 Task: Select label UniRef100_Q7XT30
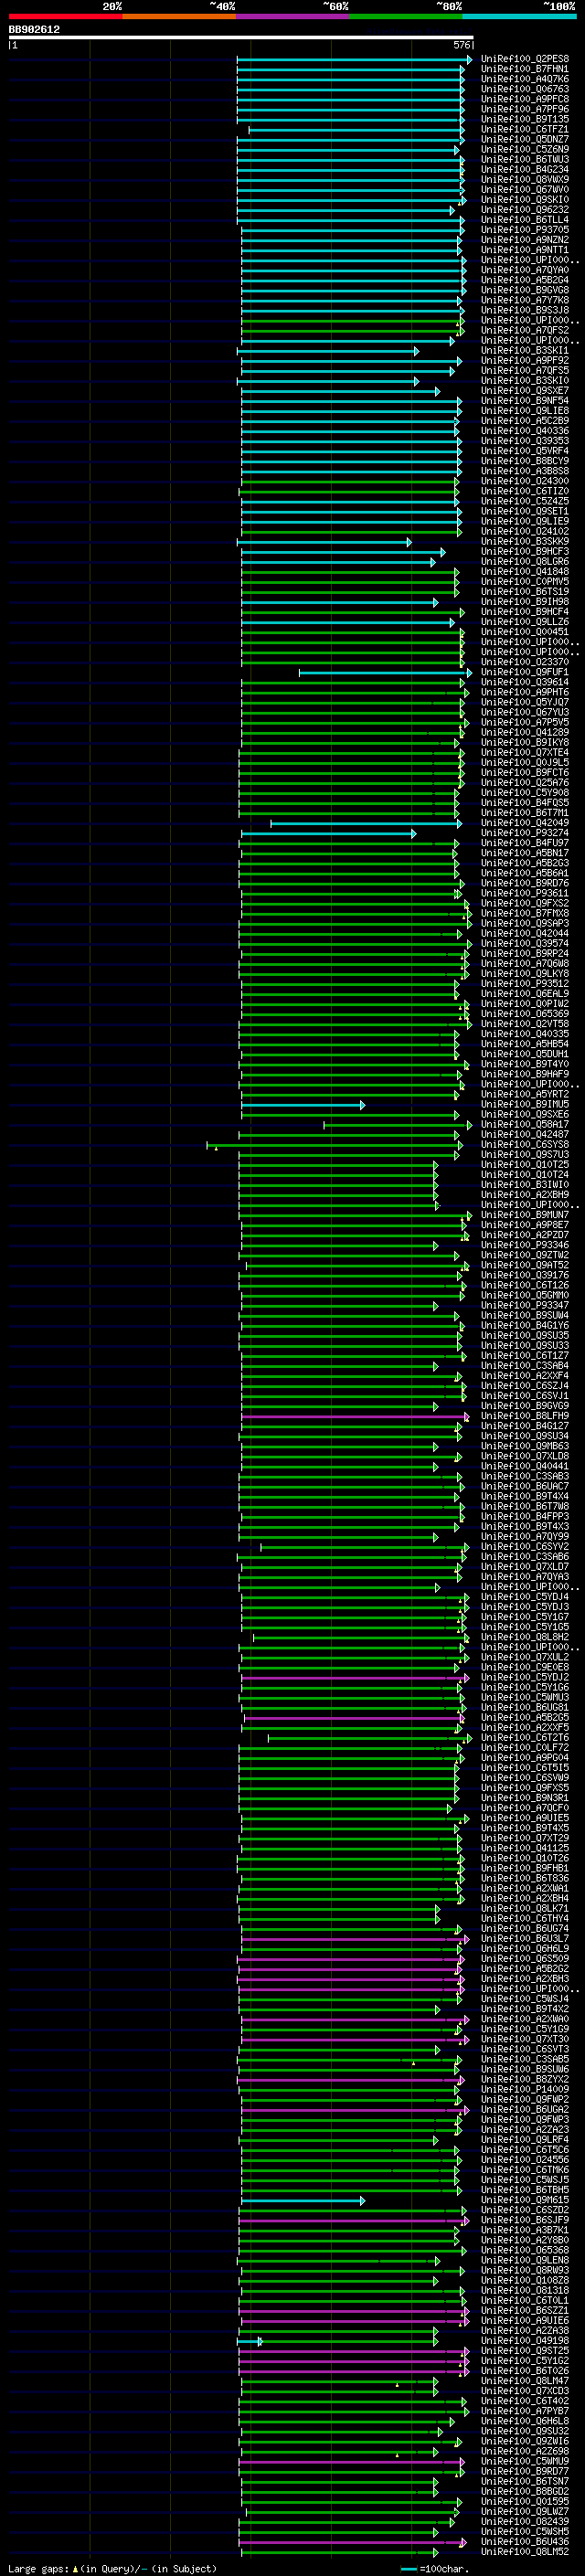click(525, 2040)
